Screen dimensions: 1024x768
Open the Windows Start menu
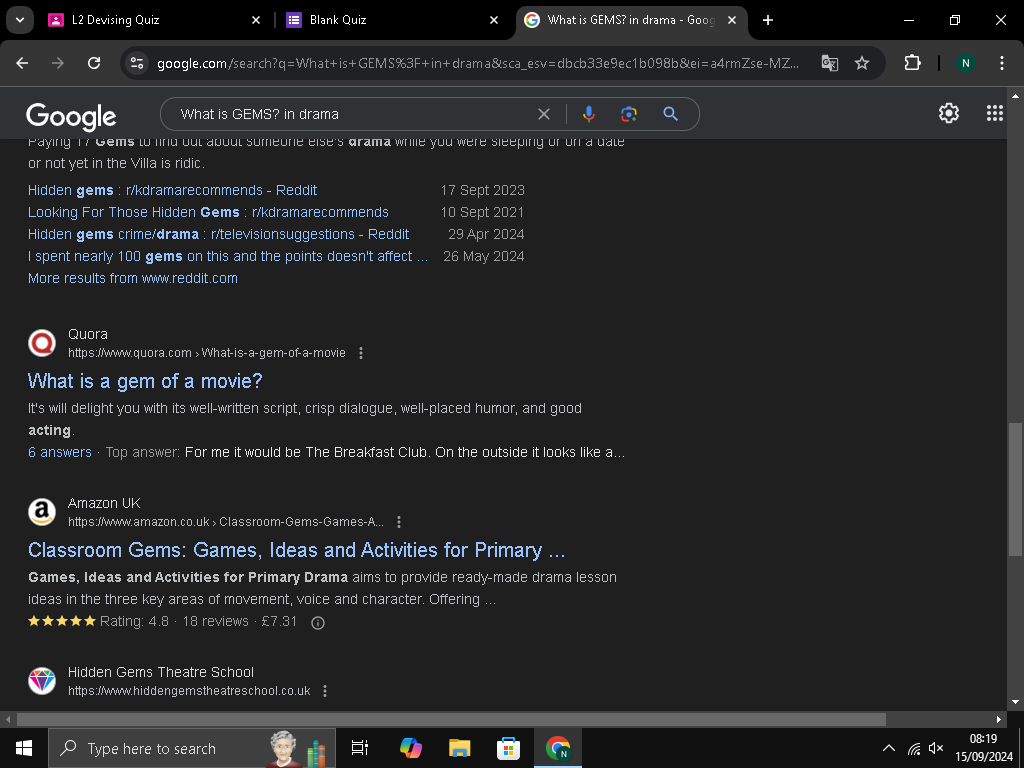click(x=24, y=748)
